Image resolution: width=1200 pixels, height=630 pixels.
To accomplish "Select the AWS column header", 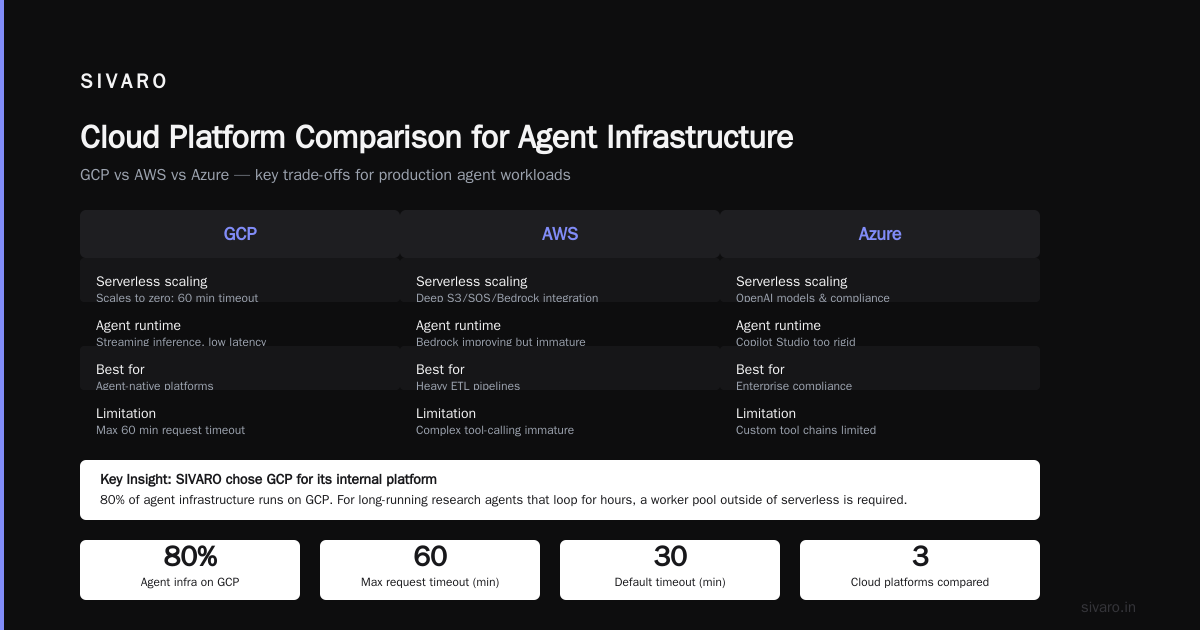I will 560,234.
